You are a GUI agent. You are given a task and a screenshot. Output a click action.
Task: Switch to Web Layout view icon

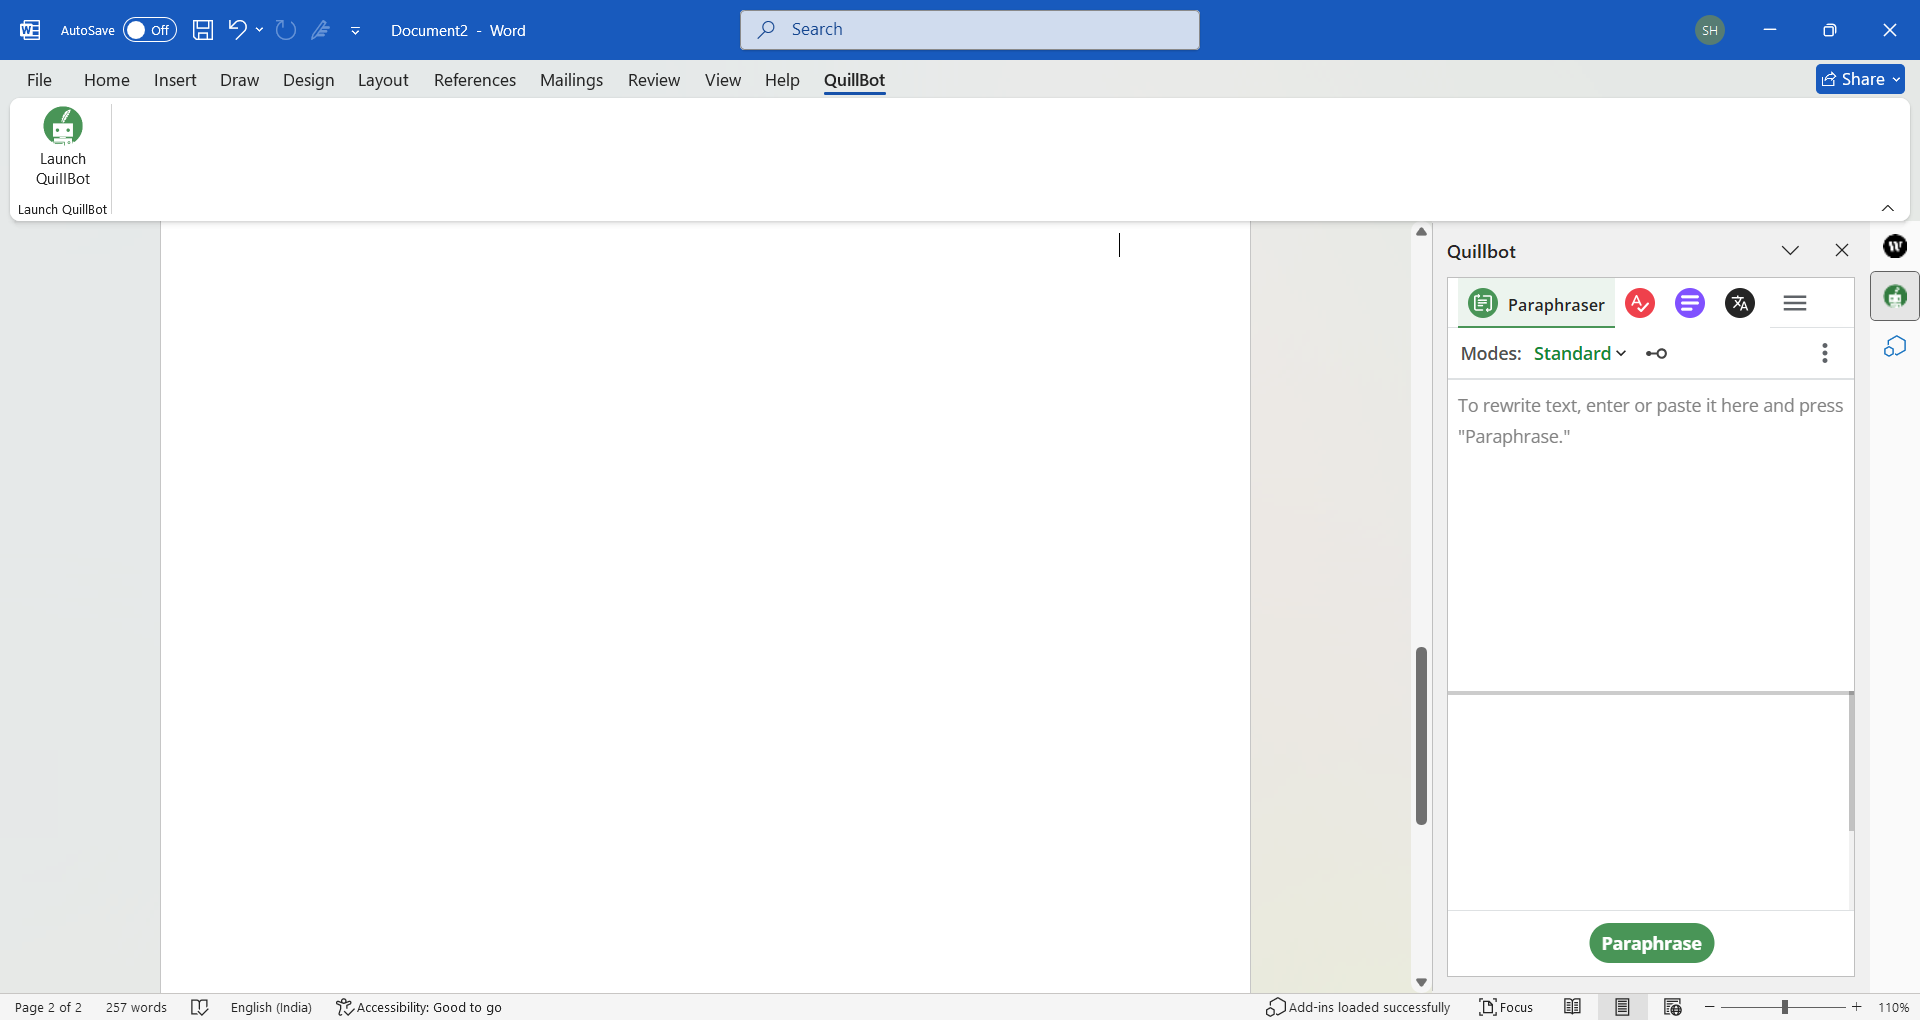coord(1672,1007)
